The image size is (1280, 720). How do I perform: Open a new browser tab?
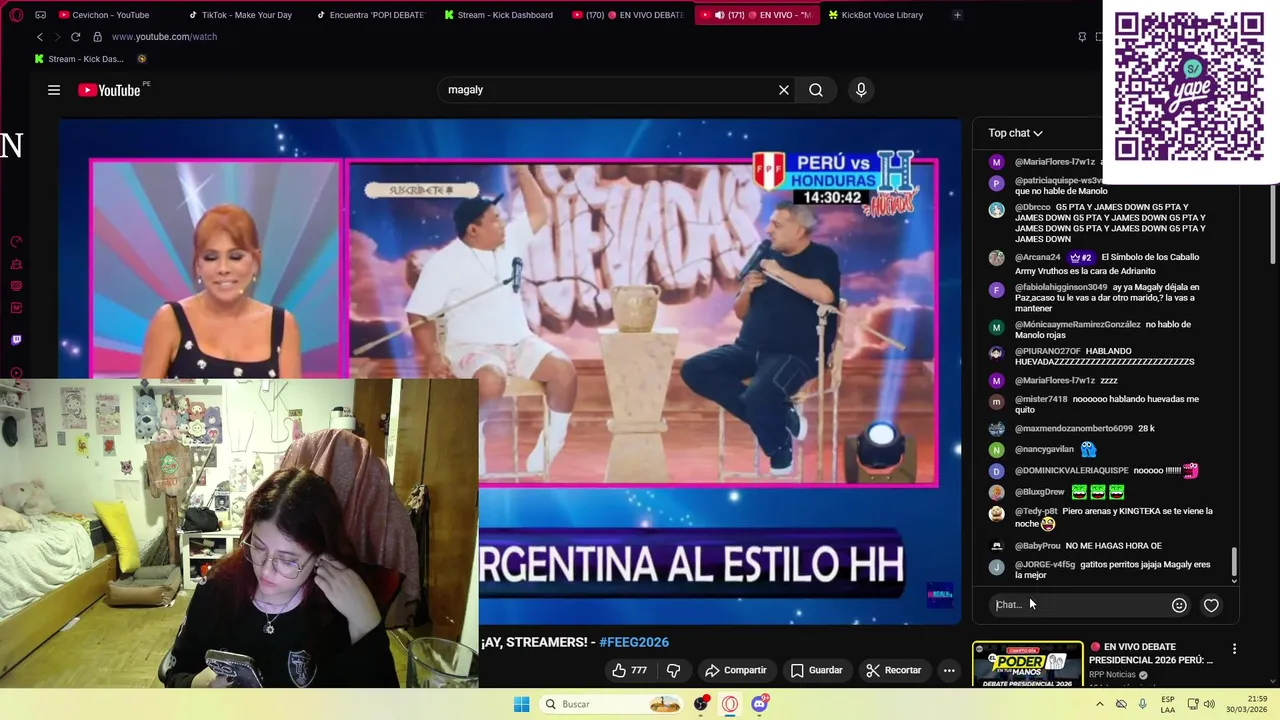pyautogui.click(x=957, y=15)
